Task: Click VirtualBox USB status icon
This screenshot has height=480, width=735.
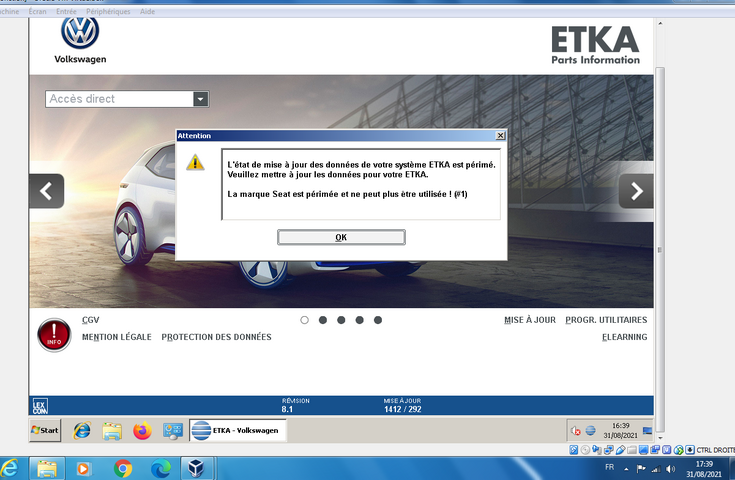Action: click(x=621, y=450)
